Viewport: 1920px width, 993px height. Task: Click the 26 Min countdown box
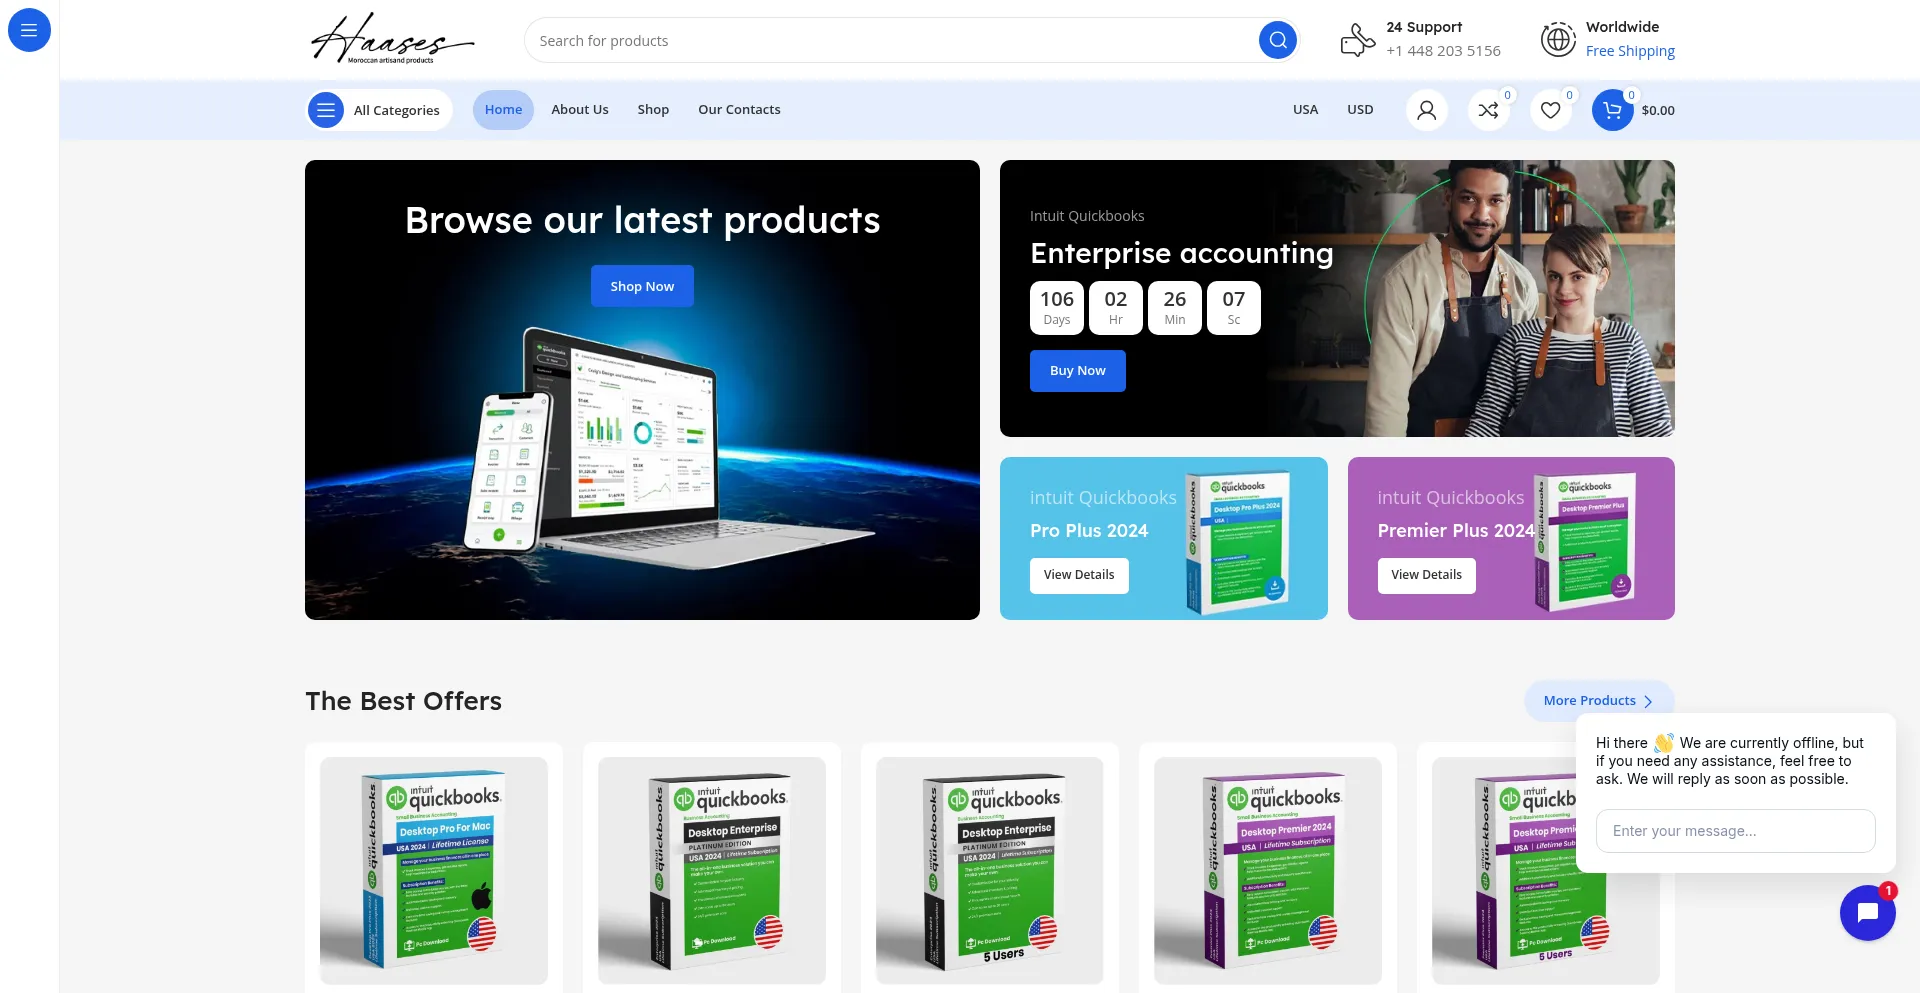[1174, 308]
